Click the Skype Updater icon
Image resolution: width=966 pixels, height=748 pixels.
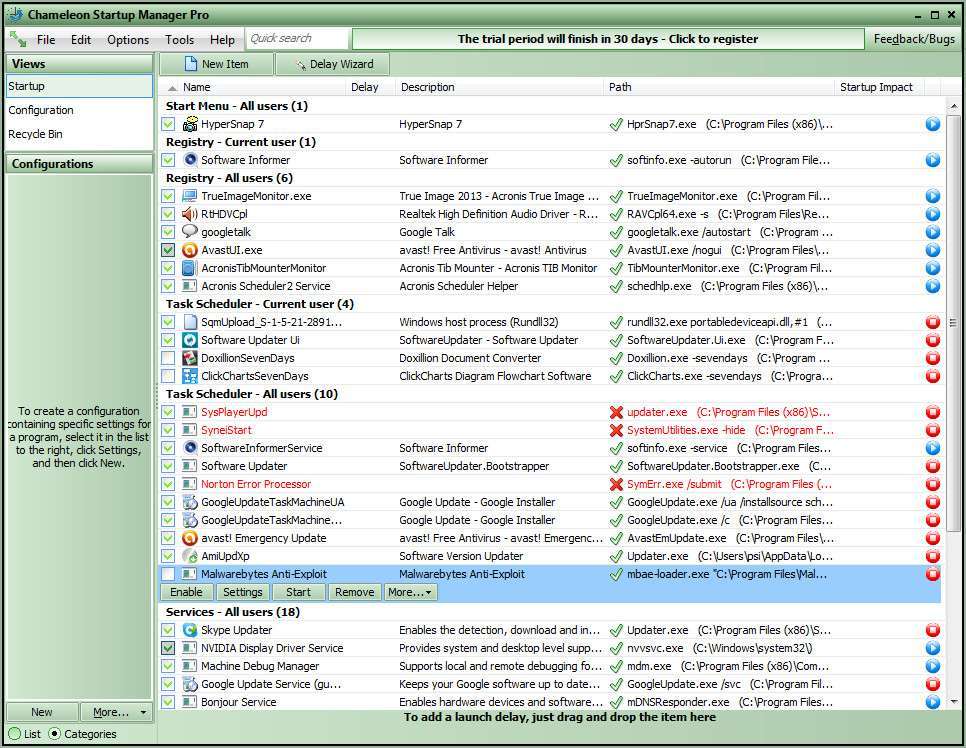pos(190,630)
